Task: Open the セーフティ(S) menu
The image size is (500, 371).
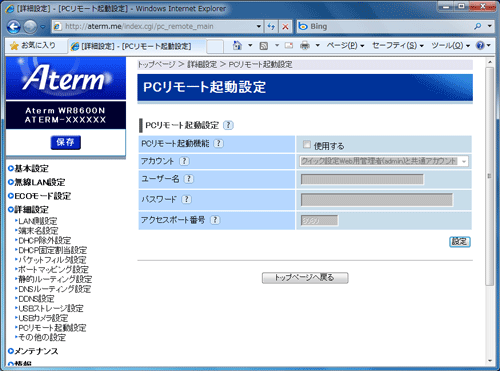Action: coord(397,46)
